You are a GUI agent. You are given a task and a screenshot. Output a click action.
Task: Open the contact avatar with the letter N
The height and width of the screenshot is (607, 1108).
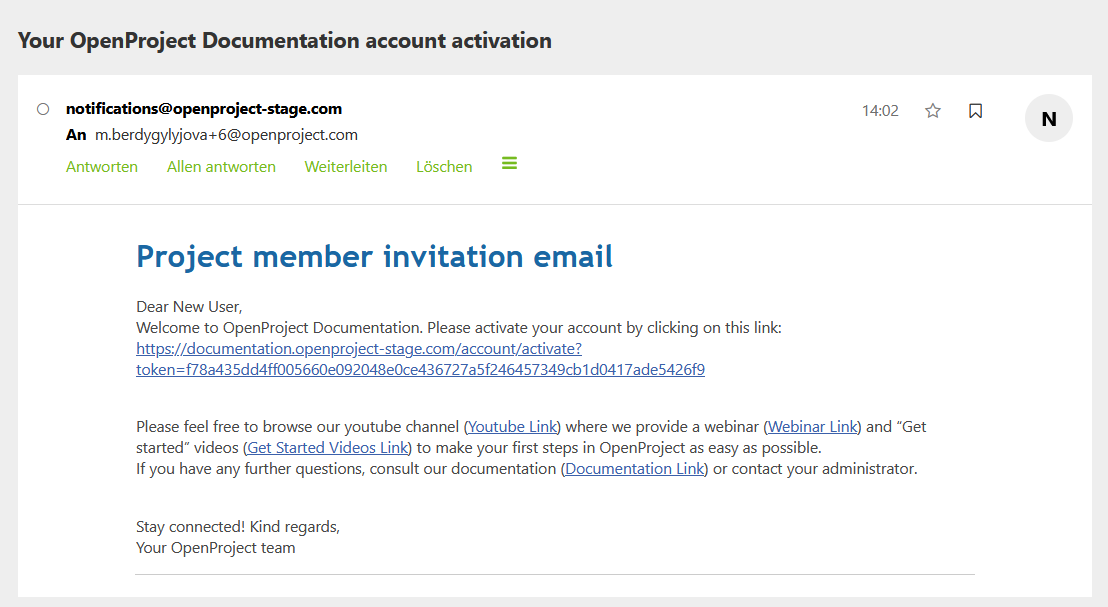pyautogui.click(x=1048, y=118)
